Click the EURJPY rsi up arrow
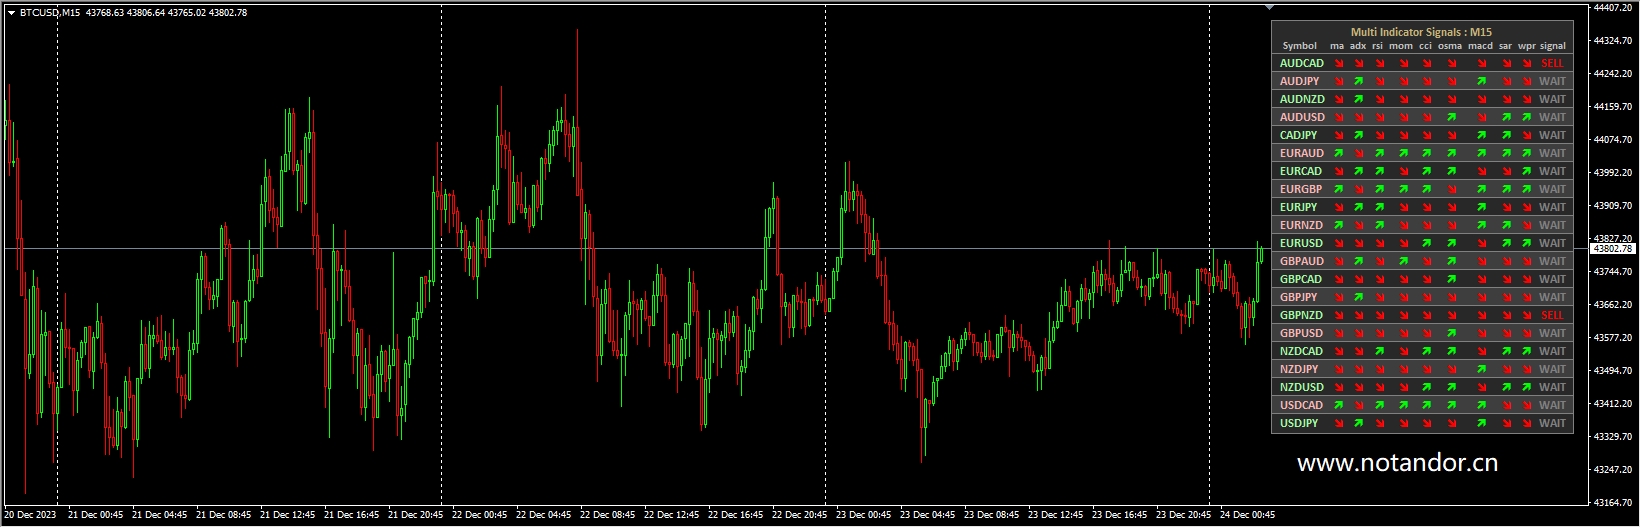Screen dimensions: 1641x528 point(1379,207)
